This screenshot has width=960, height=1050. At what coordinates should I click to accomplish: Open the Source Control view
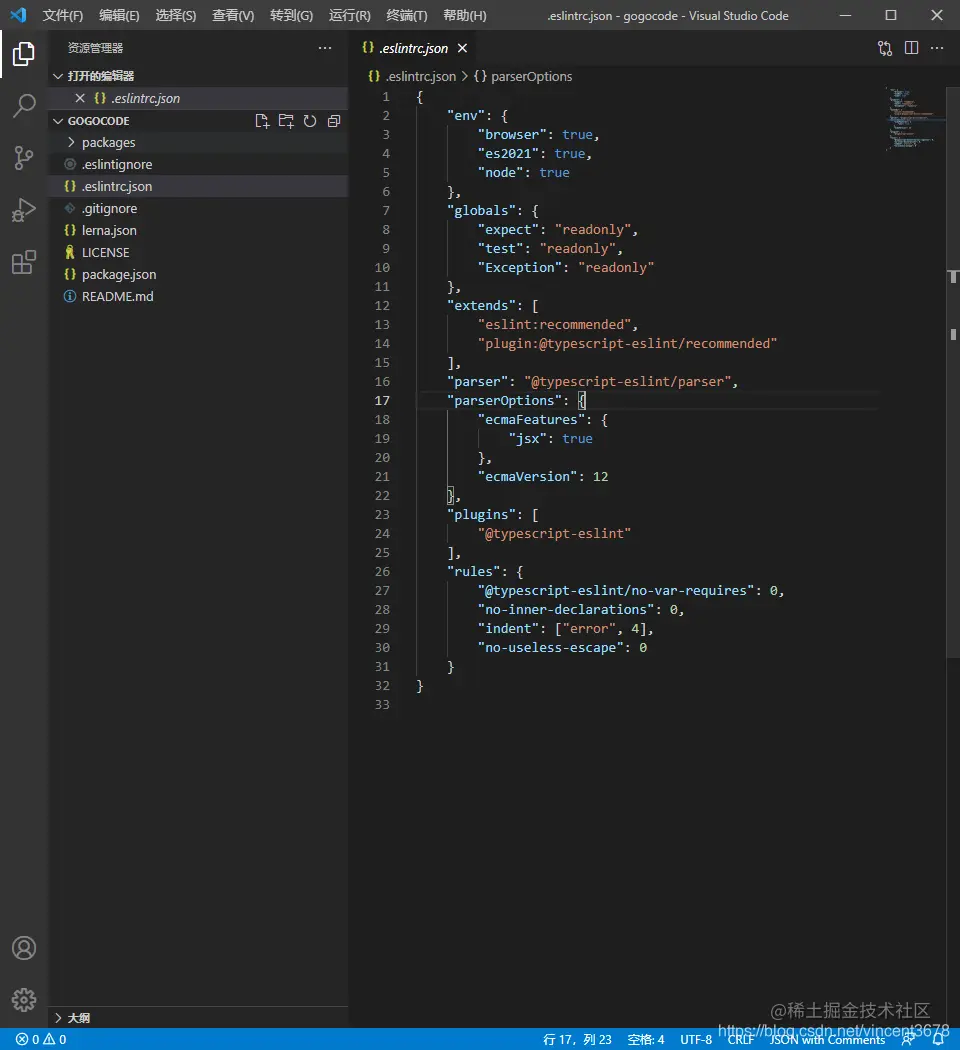(x=23, y=158)
